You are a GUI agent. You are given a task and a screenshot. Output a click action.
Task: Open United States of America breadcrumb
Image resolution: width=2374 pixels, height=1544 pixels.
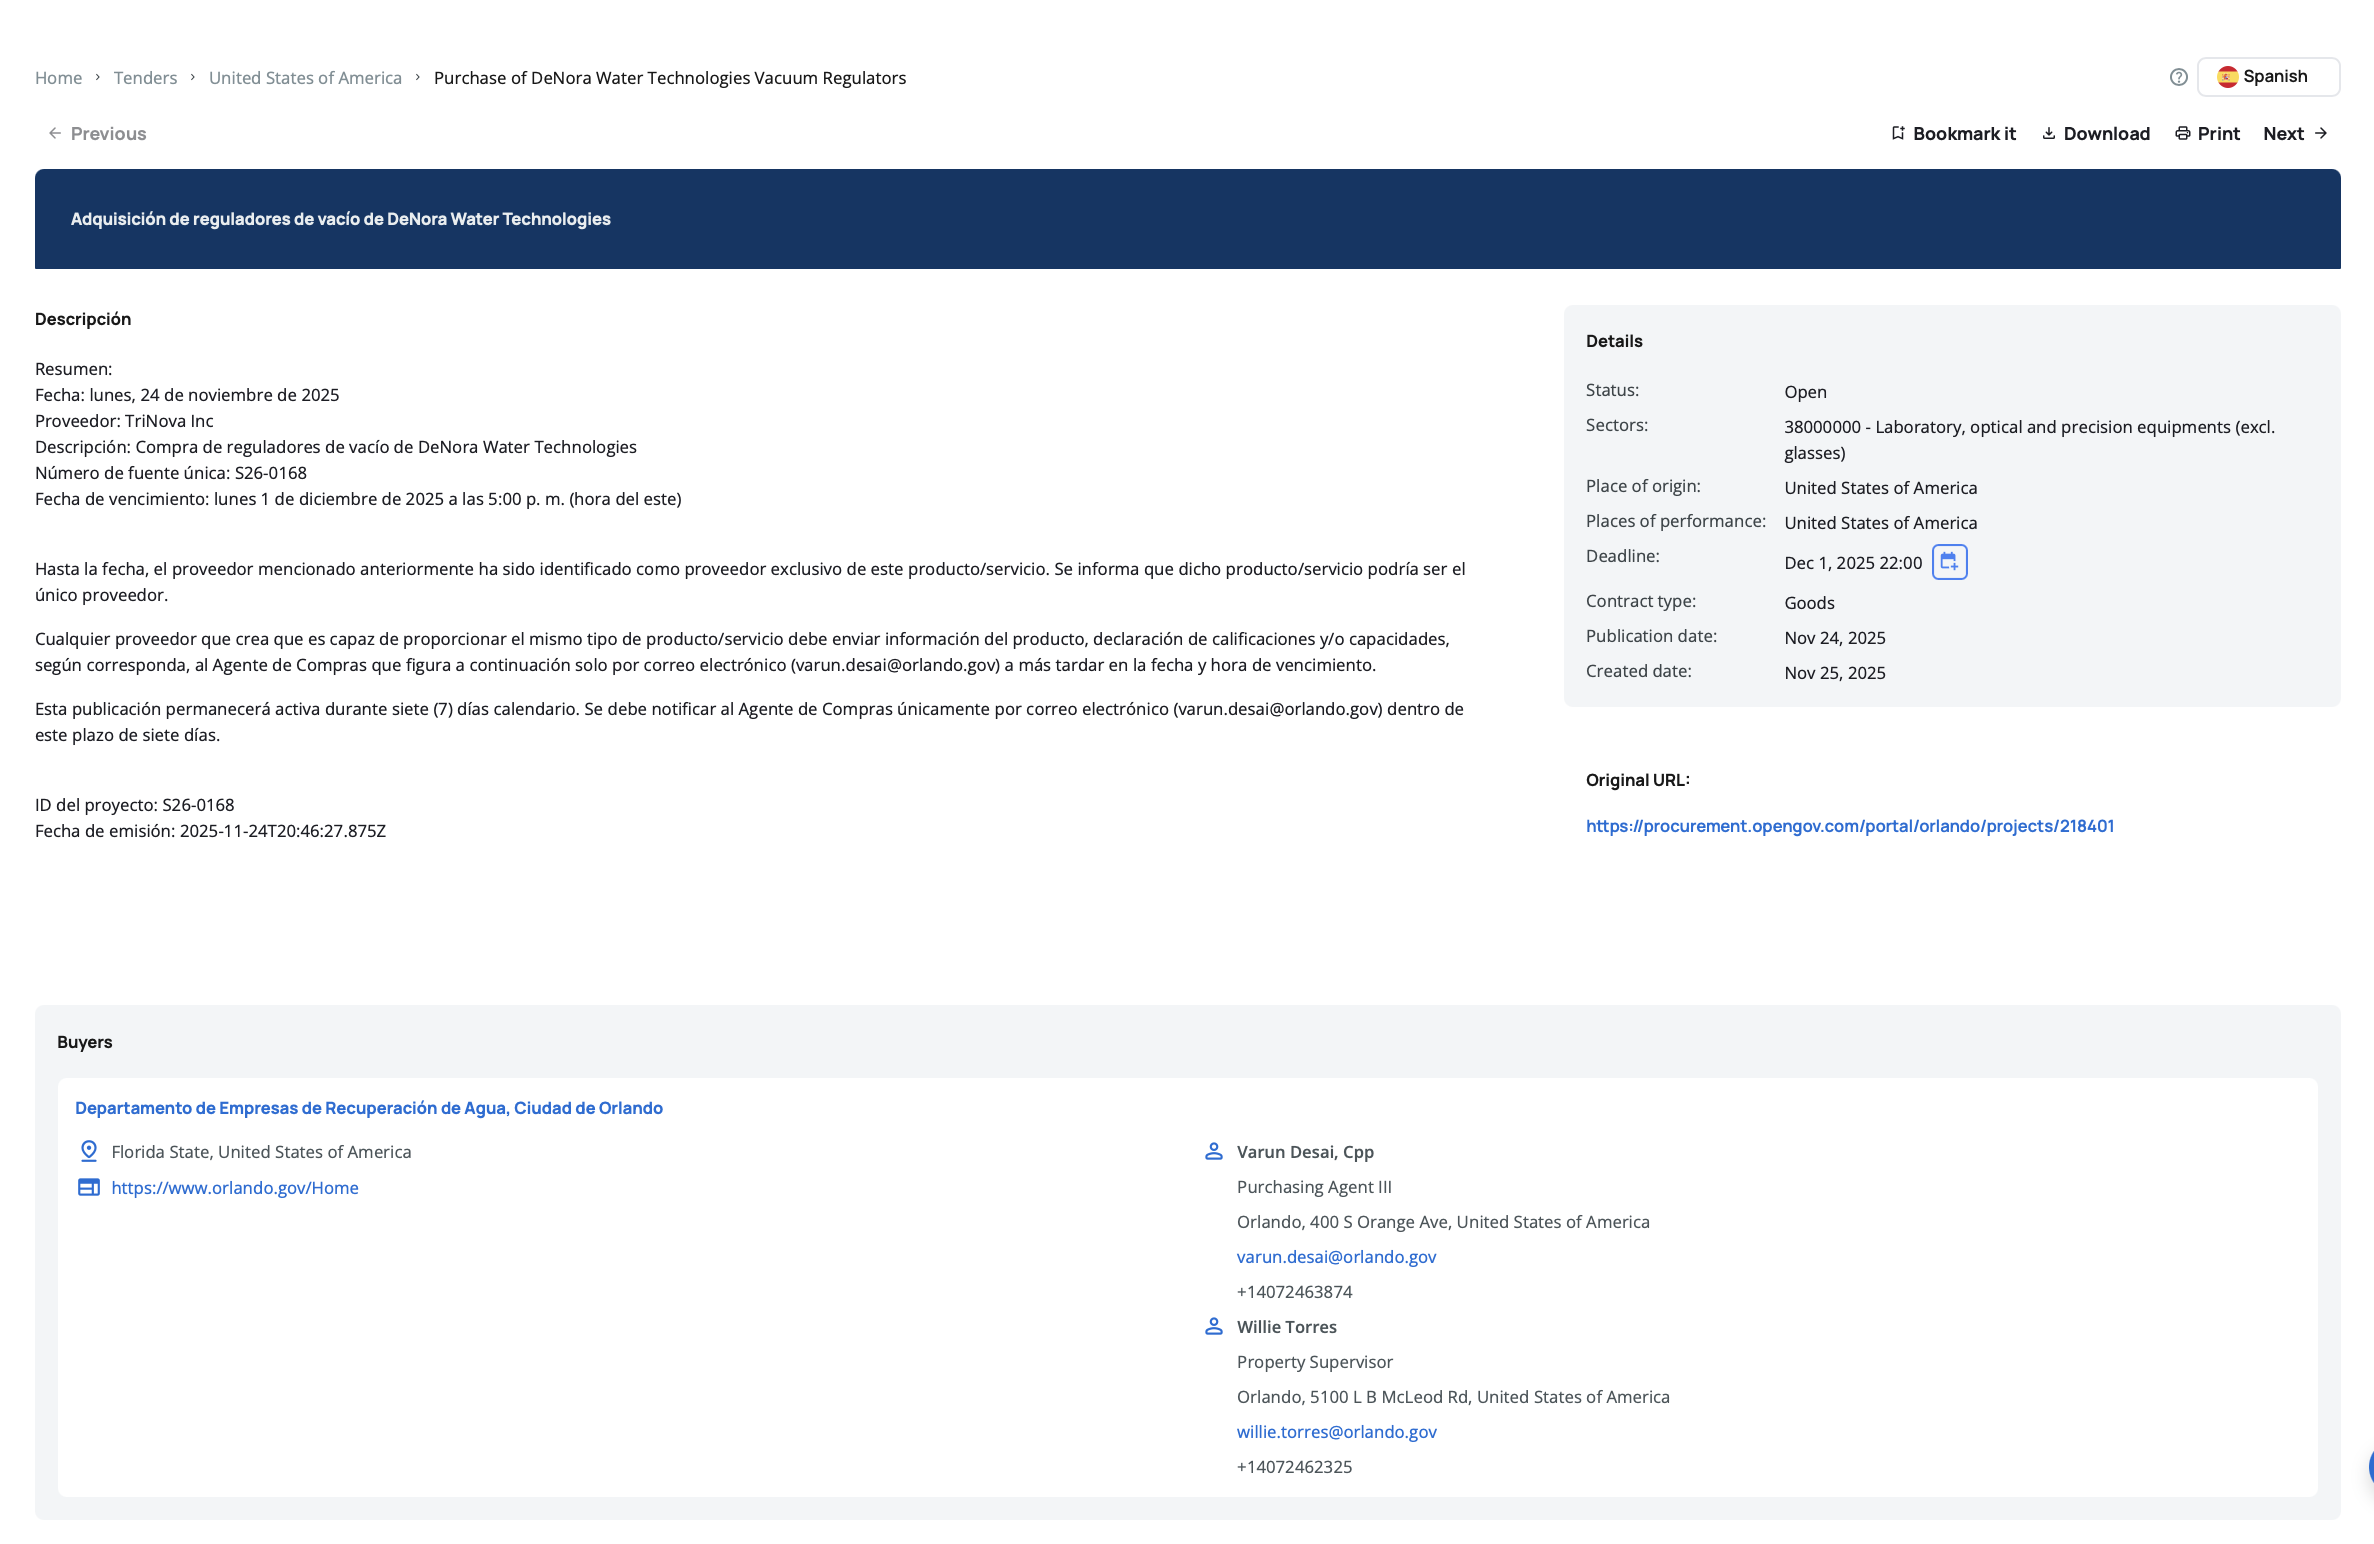pos(305,78)
